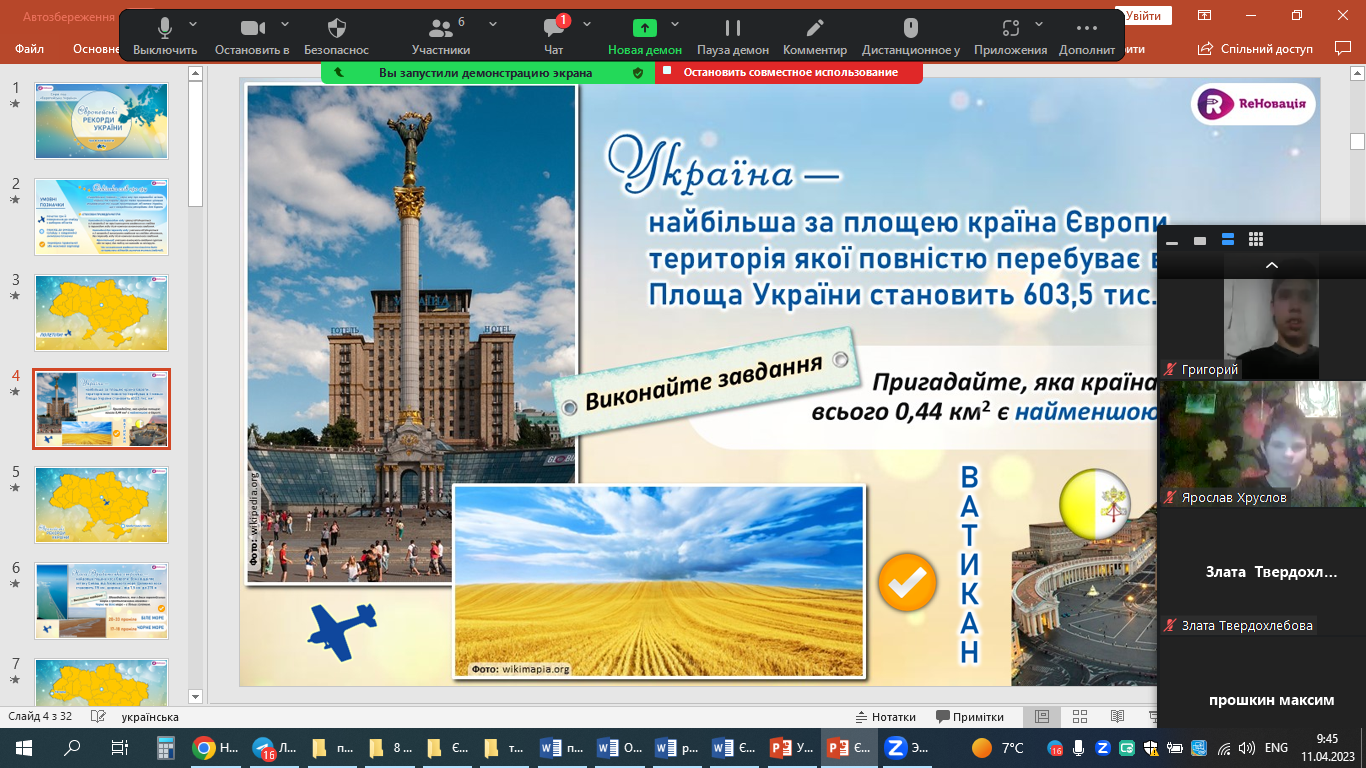Viewport: 1366px width, 768px height.
Task: Expand video options arrow next to camera
Action: [285, 24]
